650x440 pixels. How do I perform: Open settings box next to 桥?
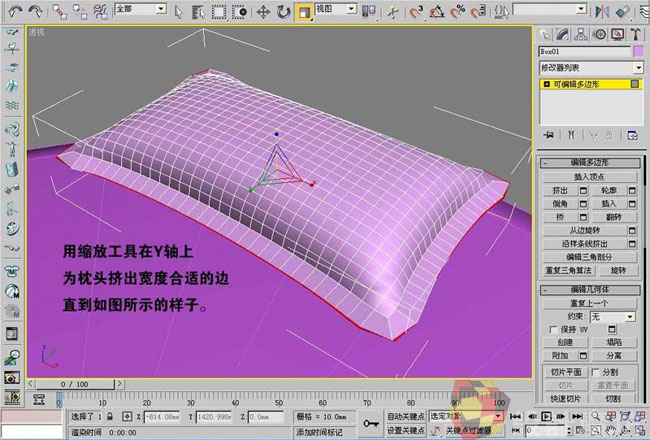pyautogui.click(x=583, y=217)
